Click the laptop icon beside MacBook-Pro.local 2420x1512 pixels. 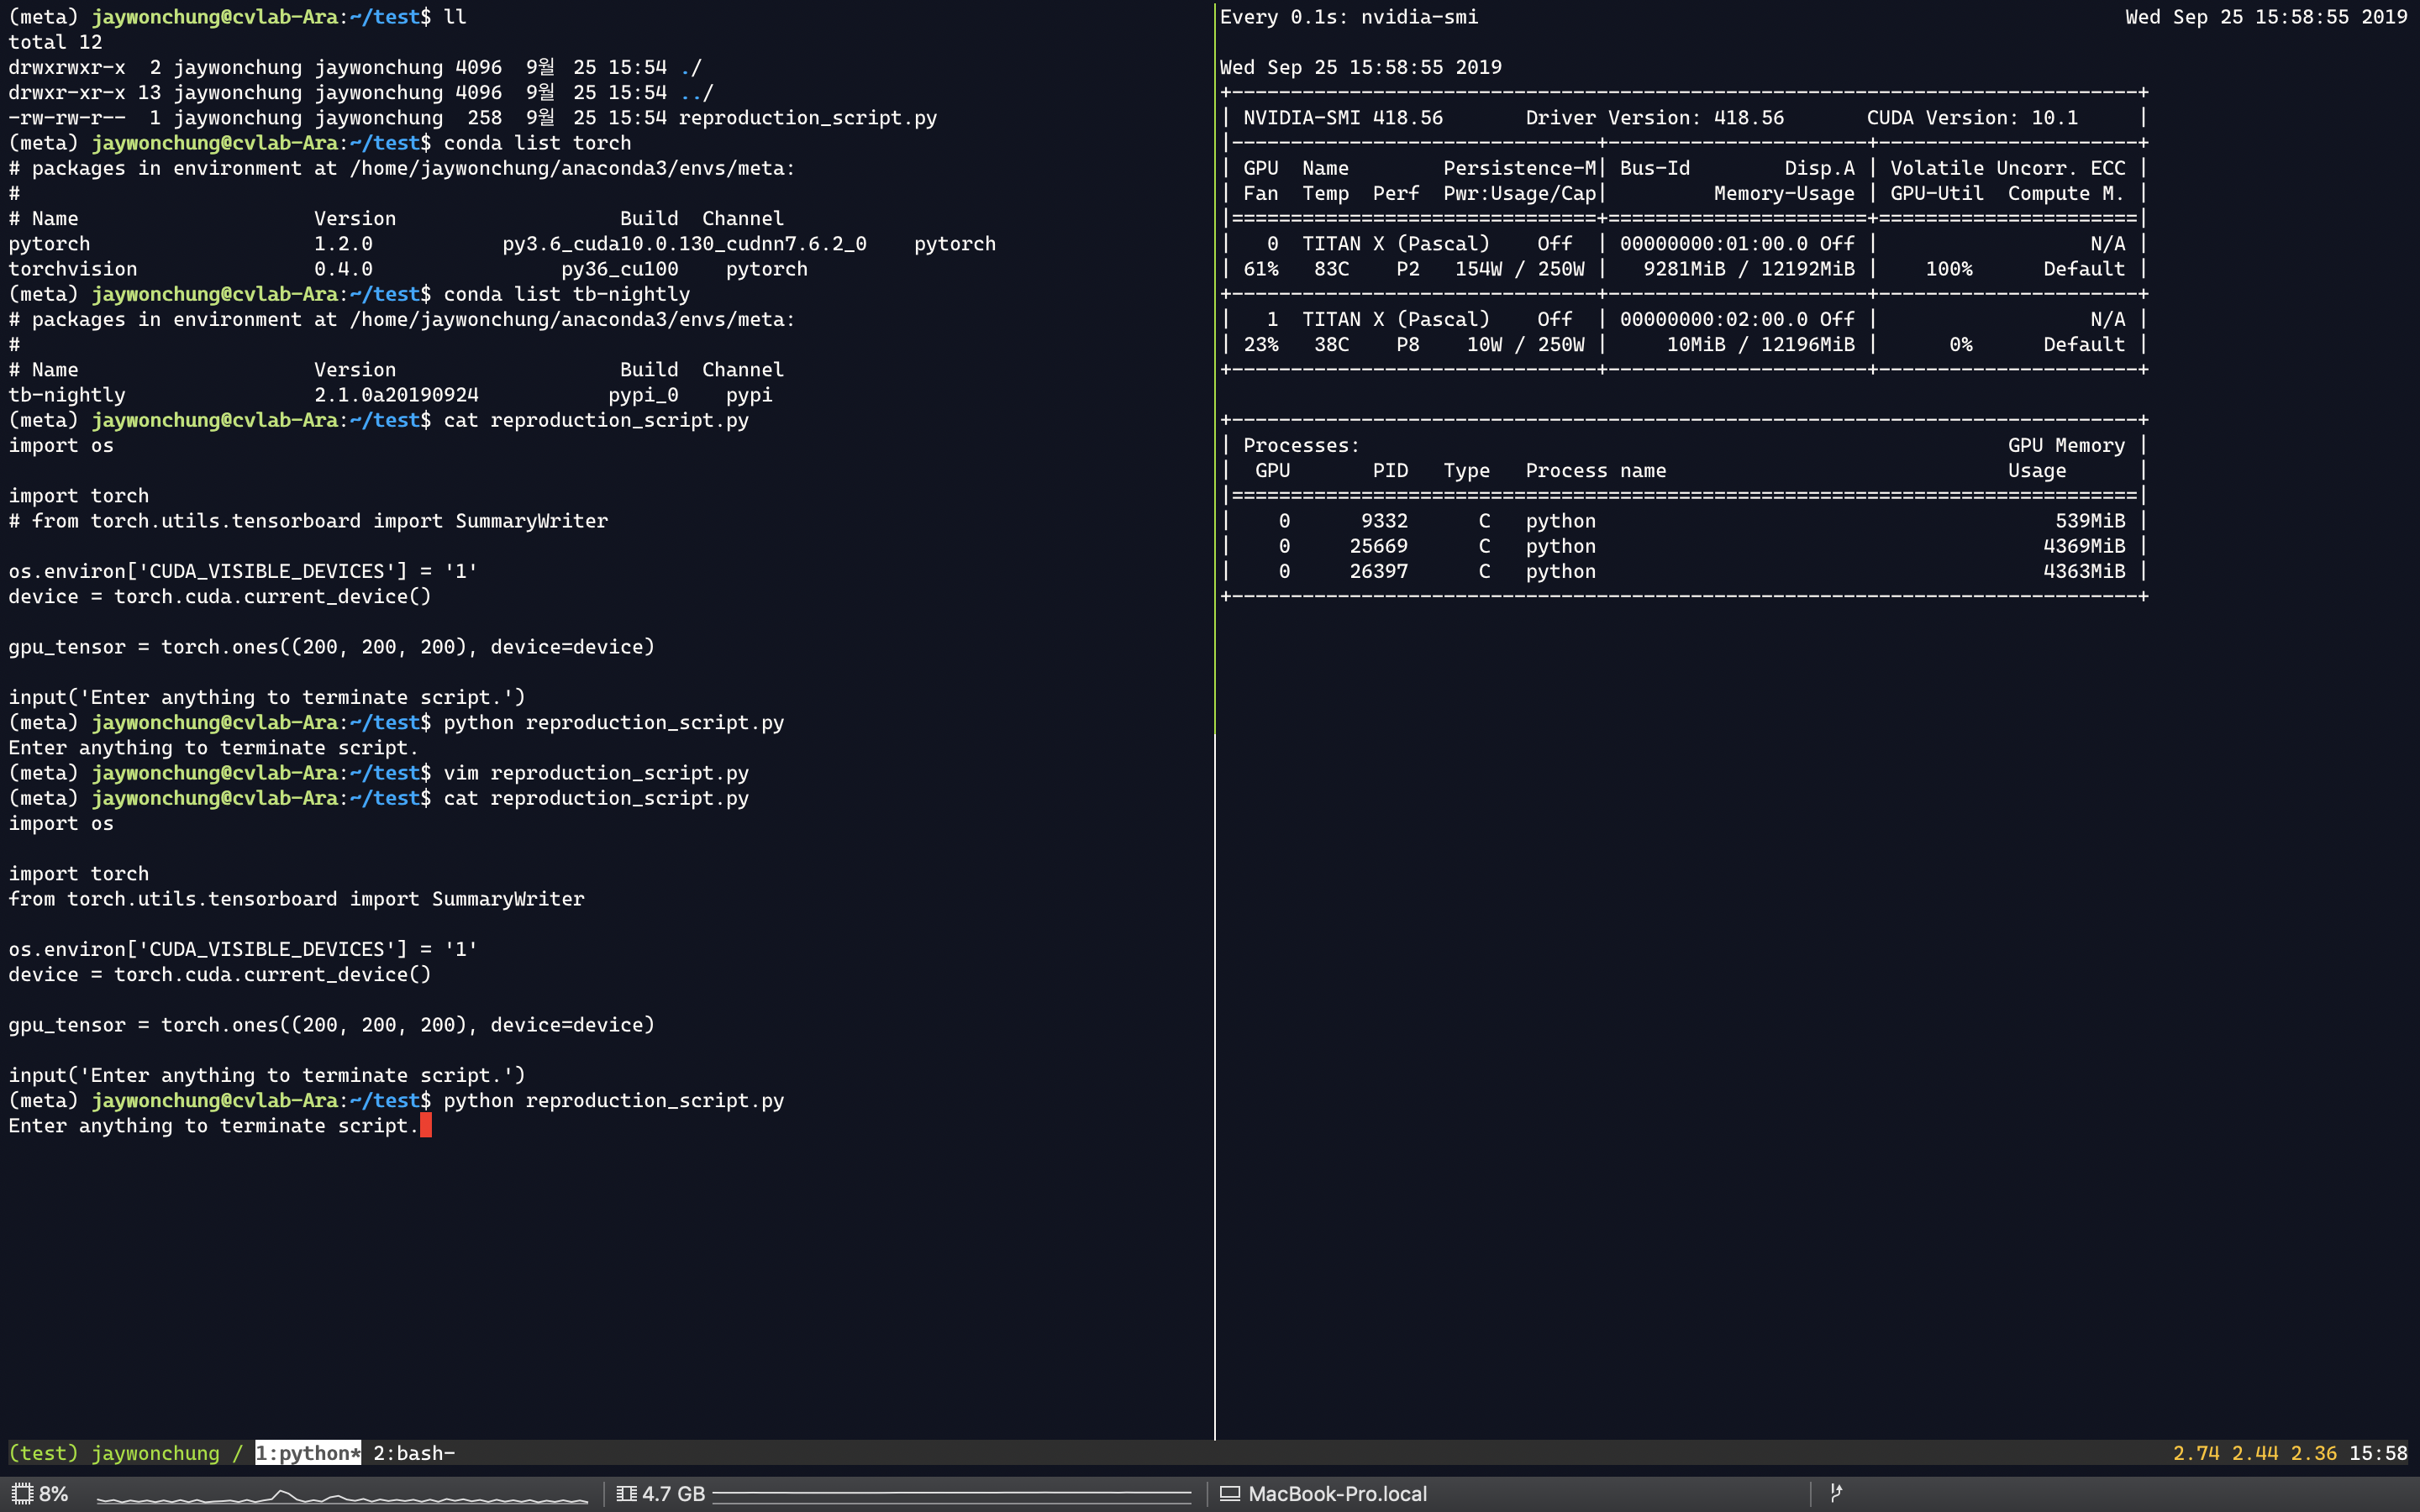1230,1493
